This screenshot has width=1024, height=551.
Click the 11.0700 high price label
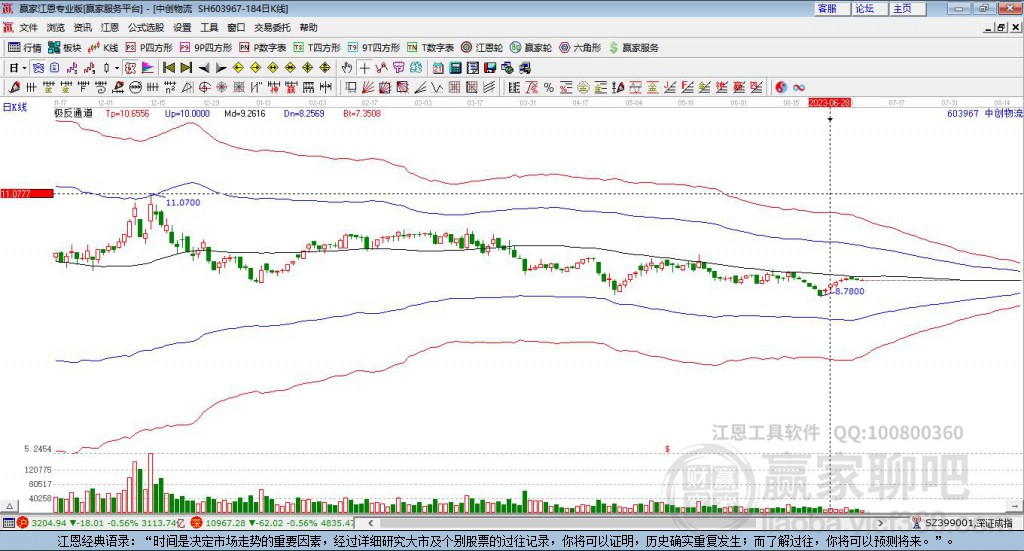click(x=183, y=202)
